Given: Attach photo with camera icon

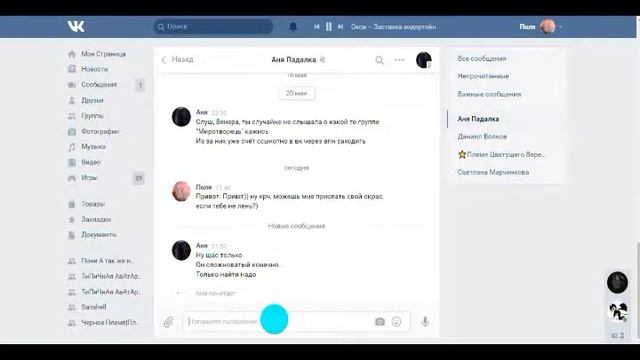Looking at the screenshot, I should click(x=380, y=322).
